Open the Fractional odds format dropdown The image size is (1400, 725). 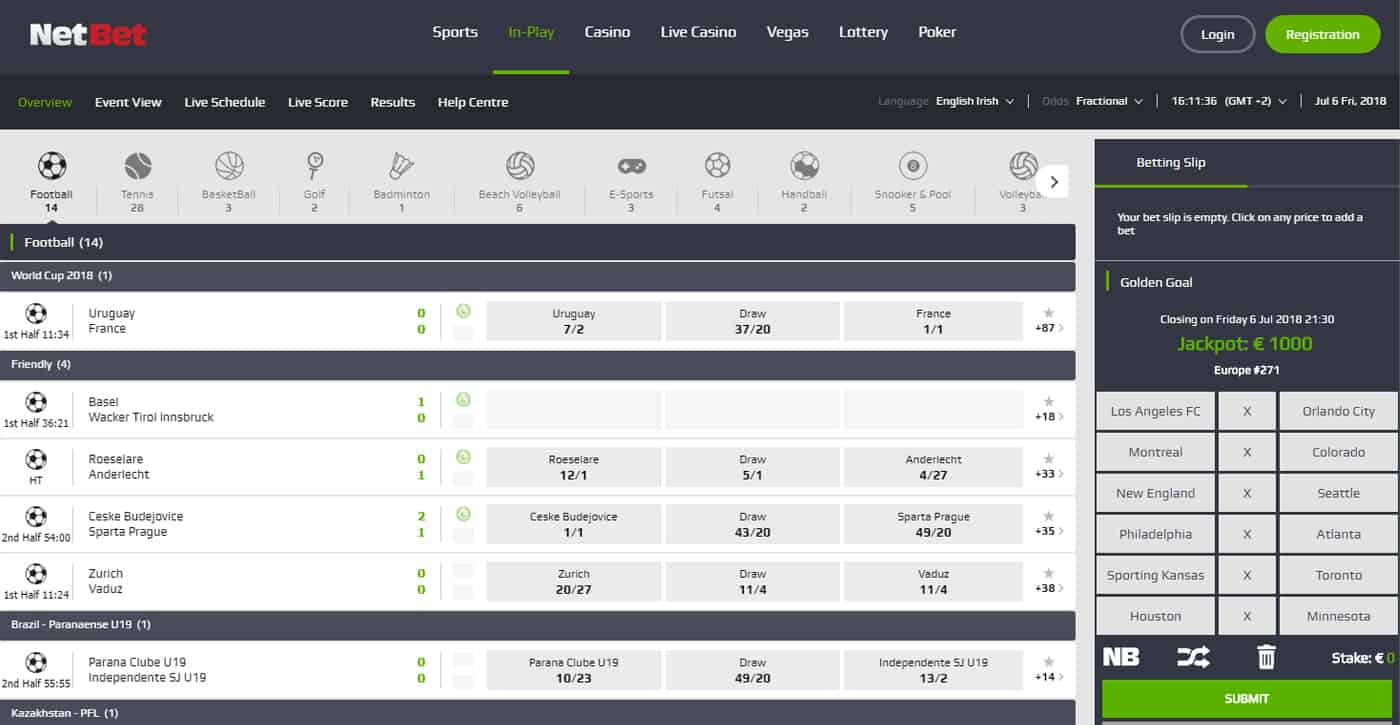(1109, 101)
